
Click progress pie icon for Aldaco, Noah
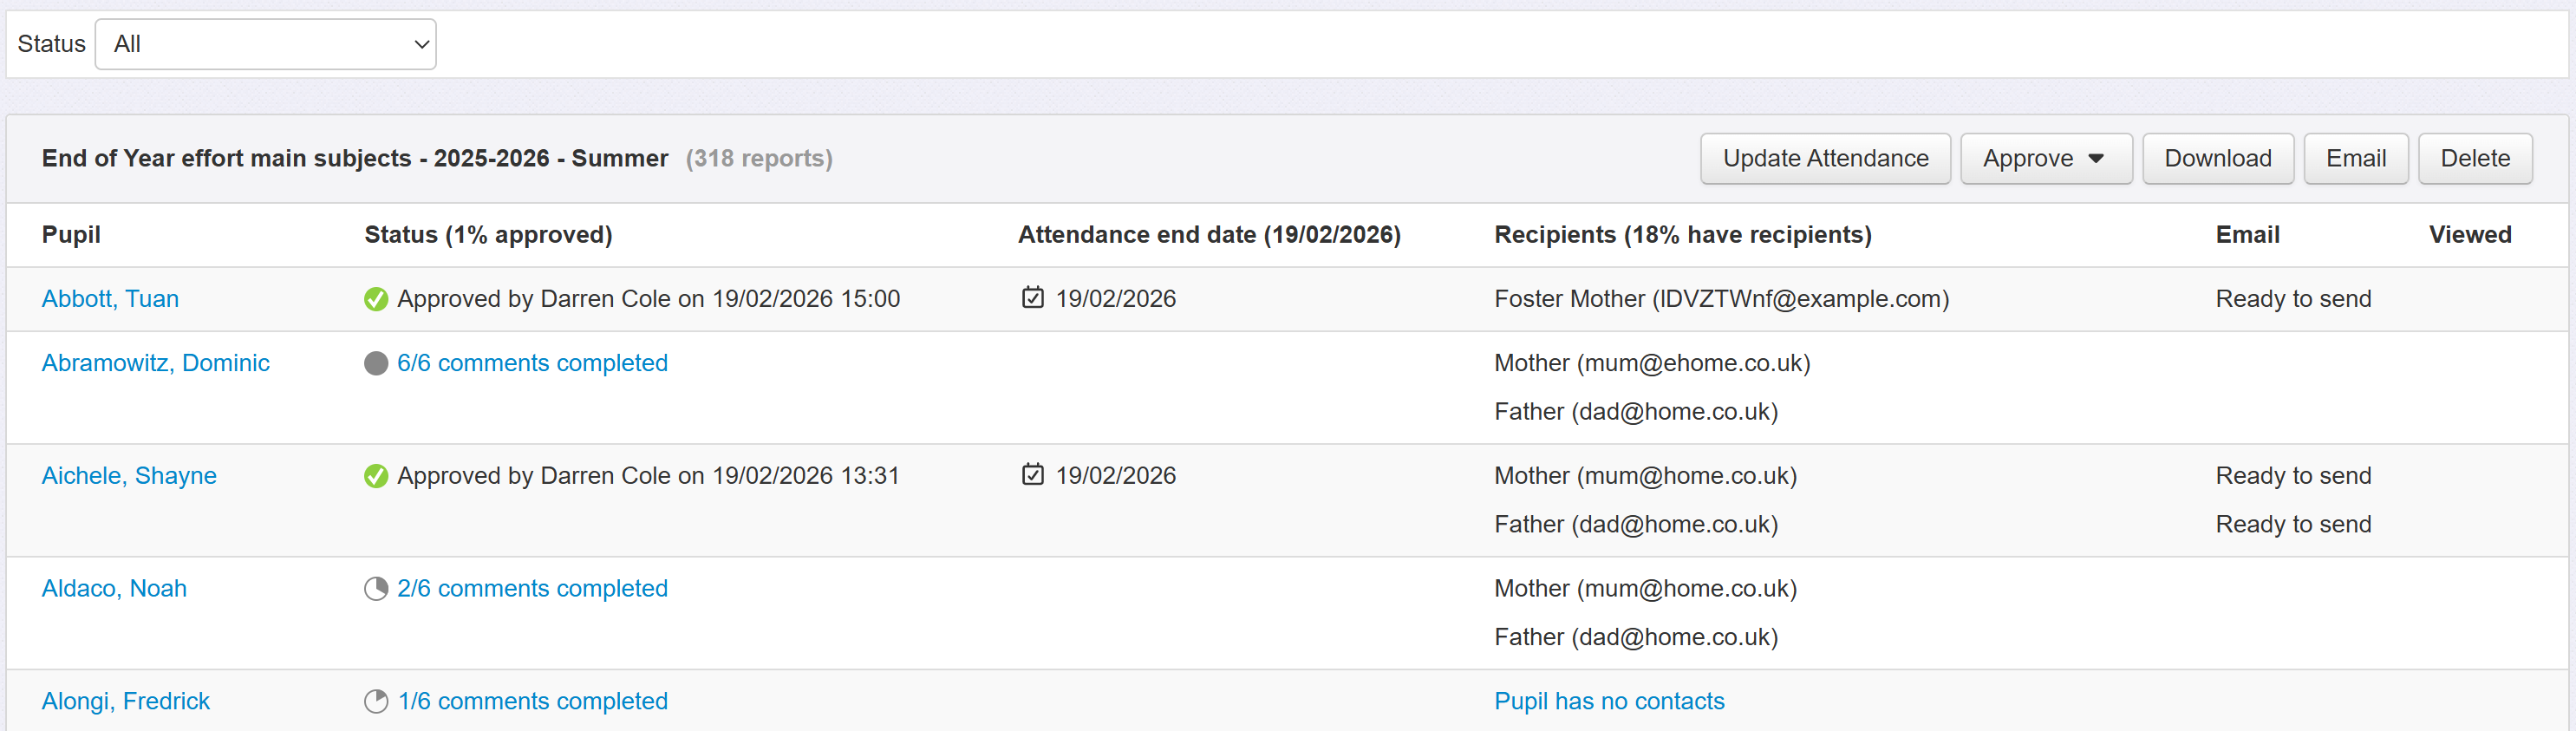(x=376, y=589)
